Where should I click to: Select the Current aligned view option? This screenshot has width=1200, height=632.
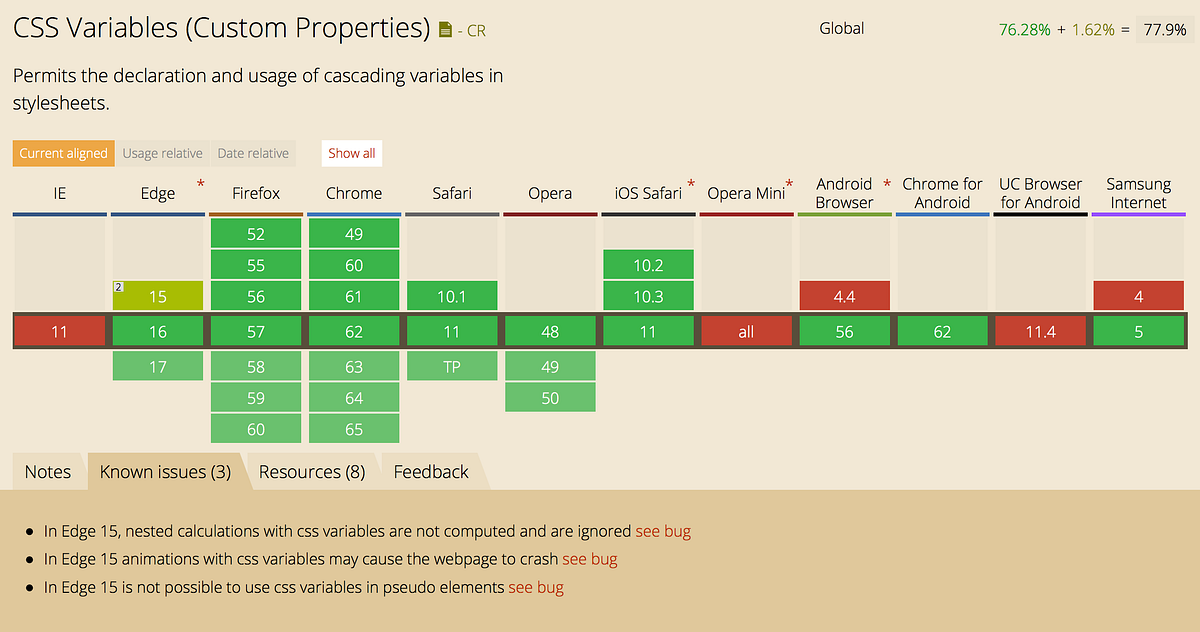pos(63,153)
